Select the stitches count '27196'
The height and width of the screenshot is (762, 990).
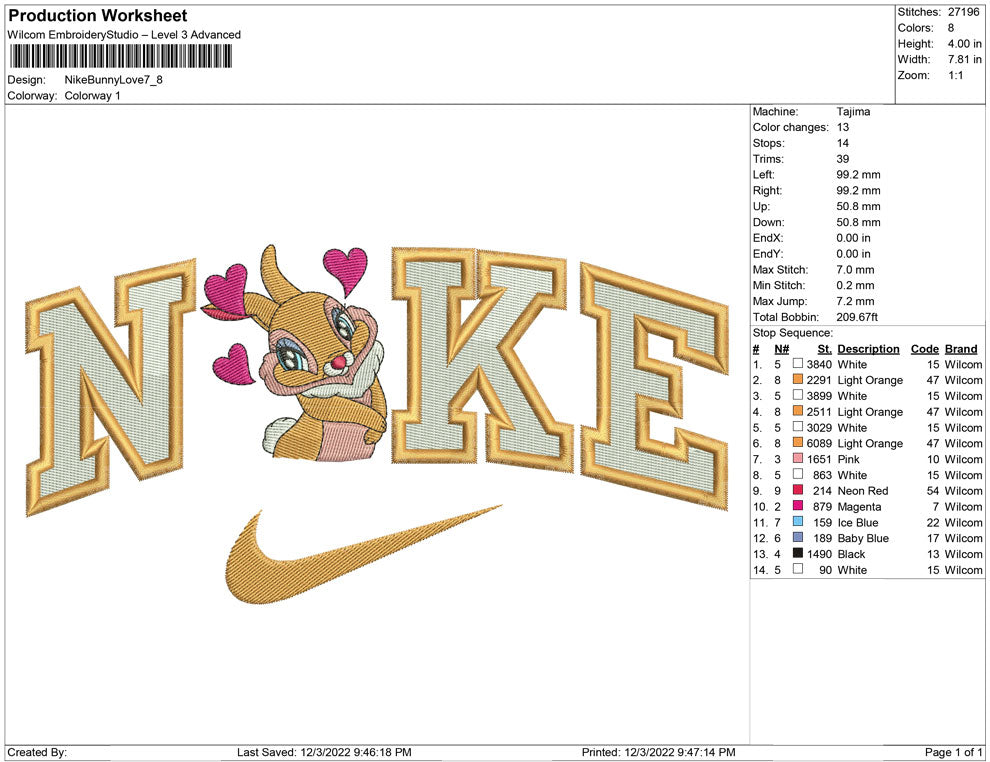pos(963,12)
